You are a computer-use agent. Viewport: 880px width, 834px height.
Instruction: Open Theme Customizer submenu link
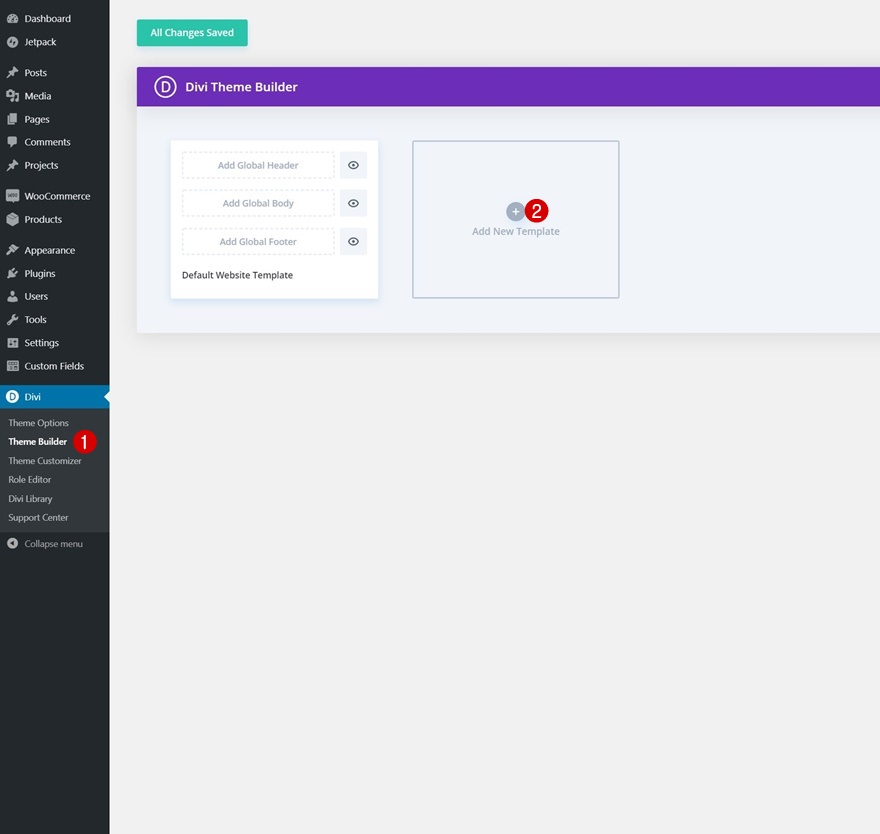pos(45,461)
